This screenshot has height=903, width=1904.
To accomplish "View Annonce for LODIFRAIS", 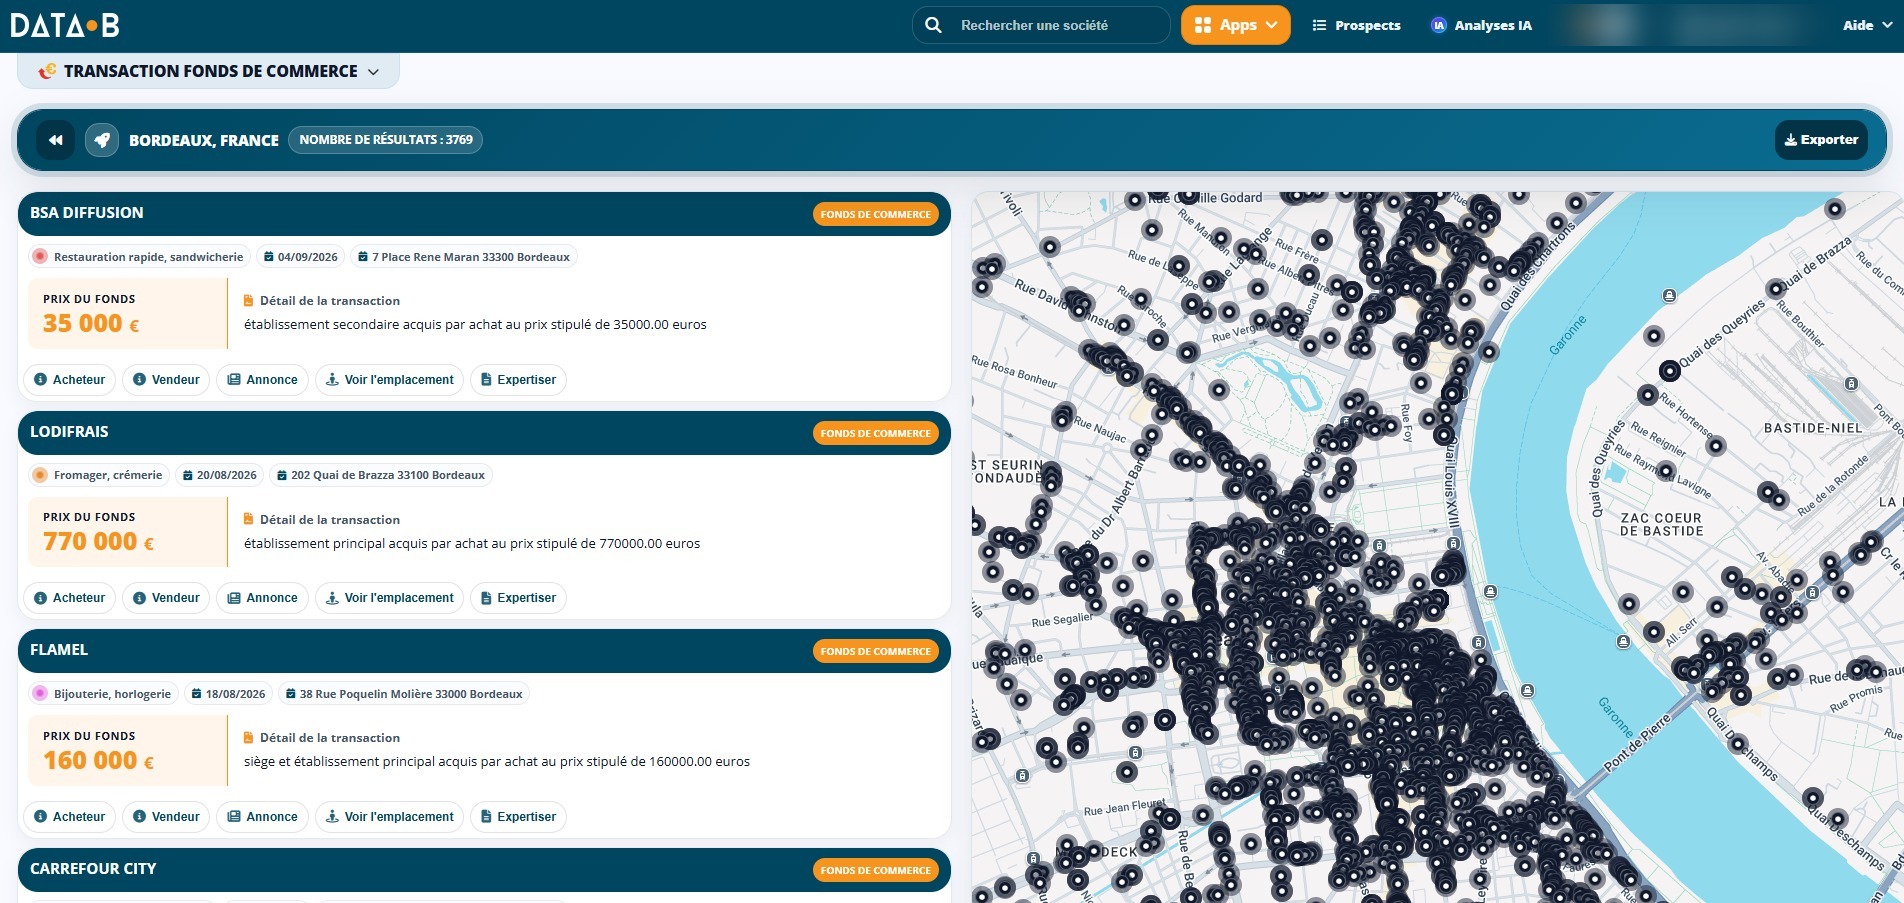I will click(x=262, y=598).
